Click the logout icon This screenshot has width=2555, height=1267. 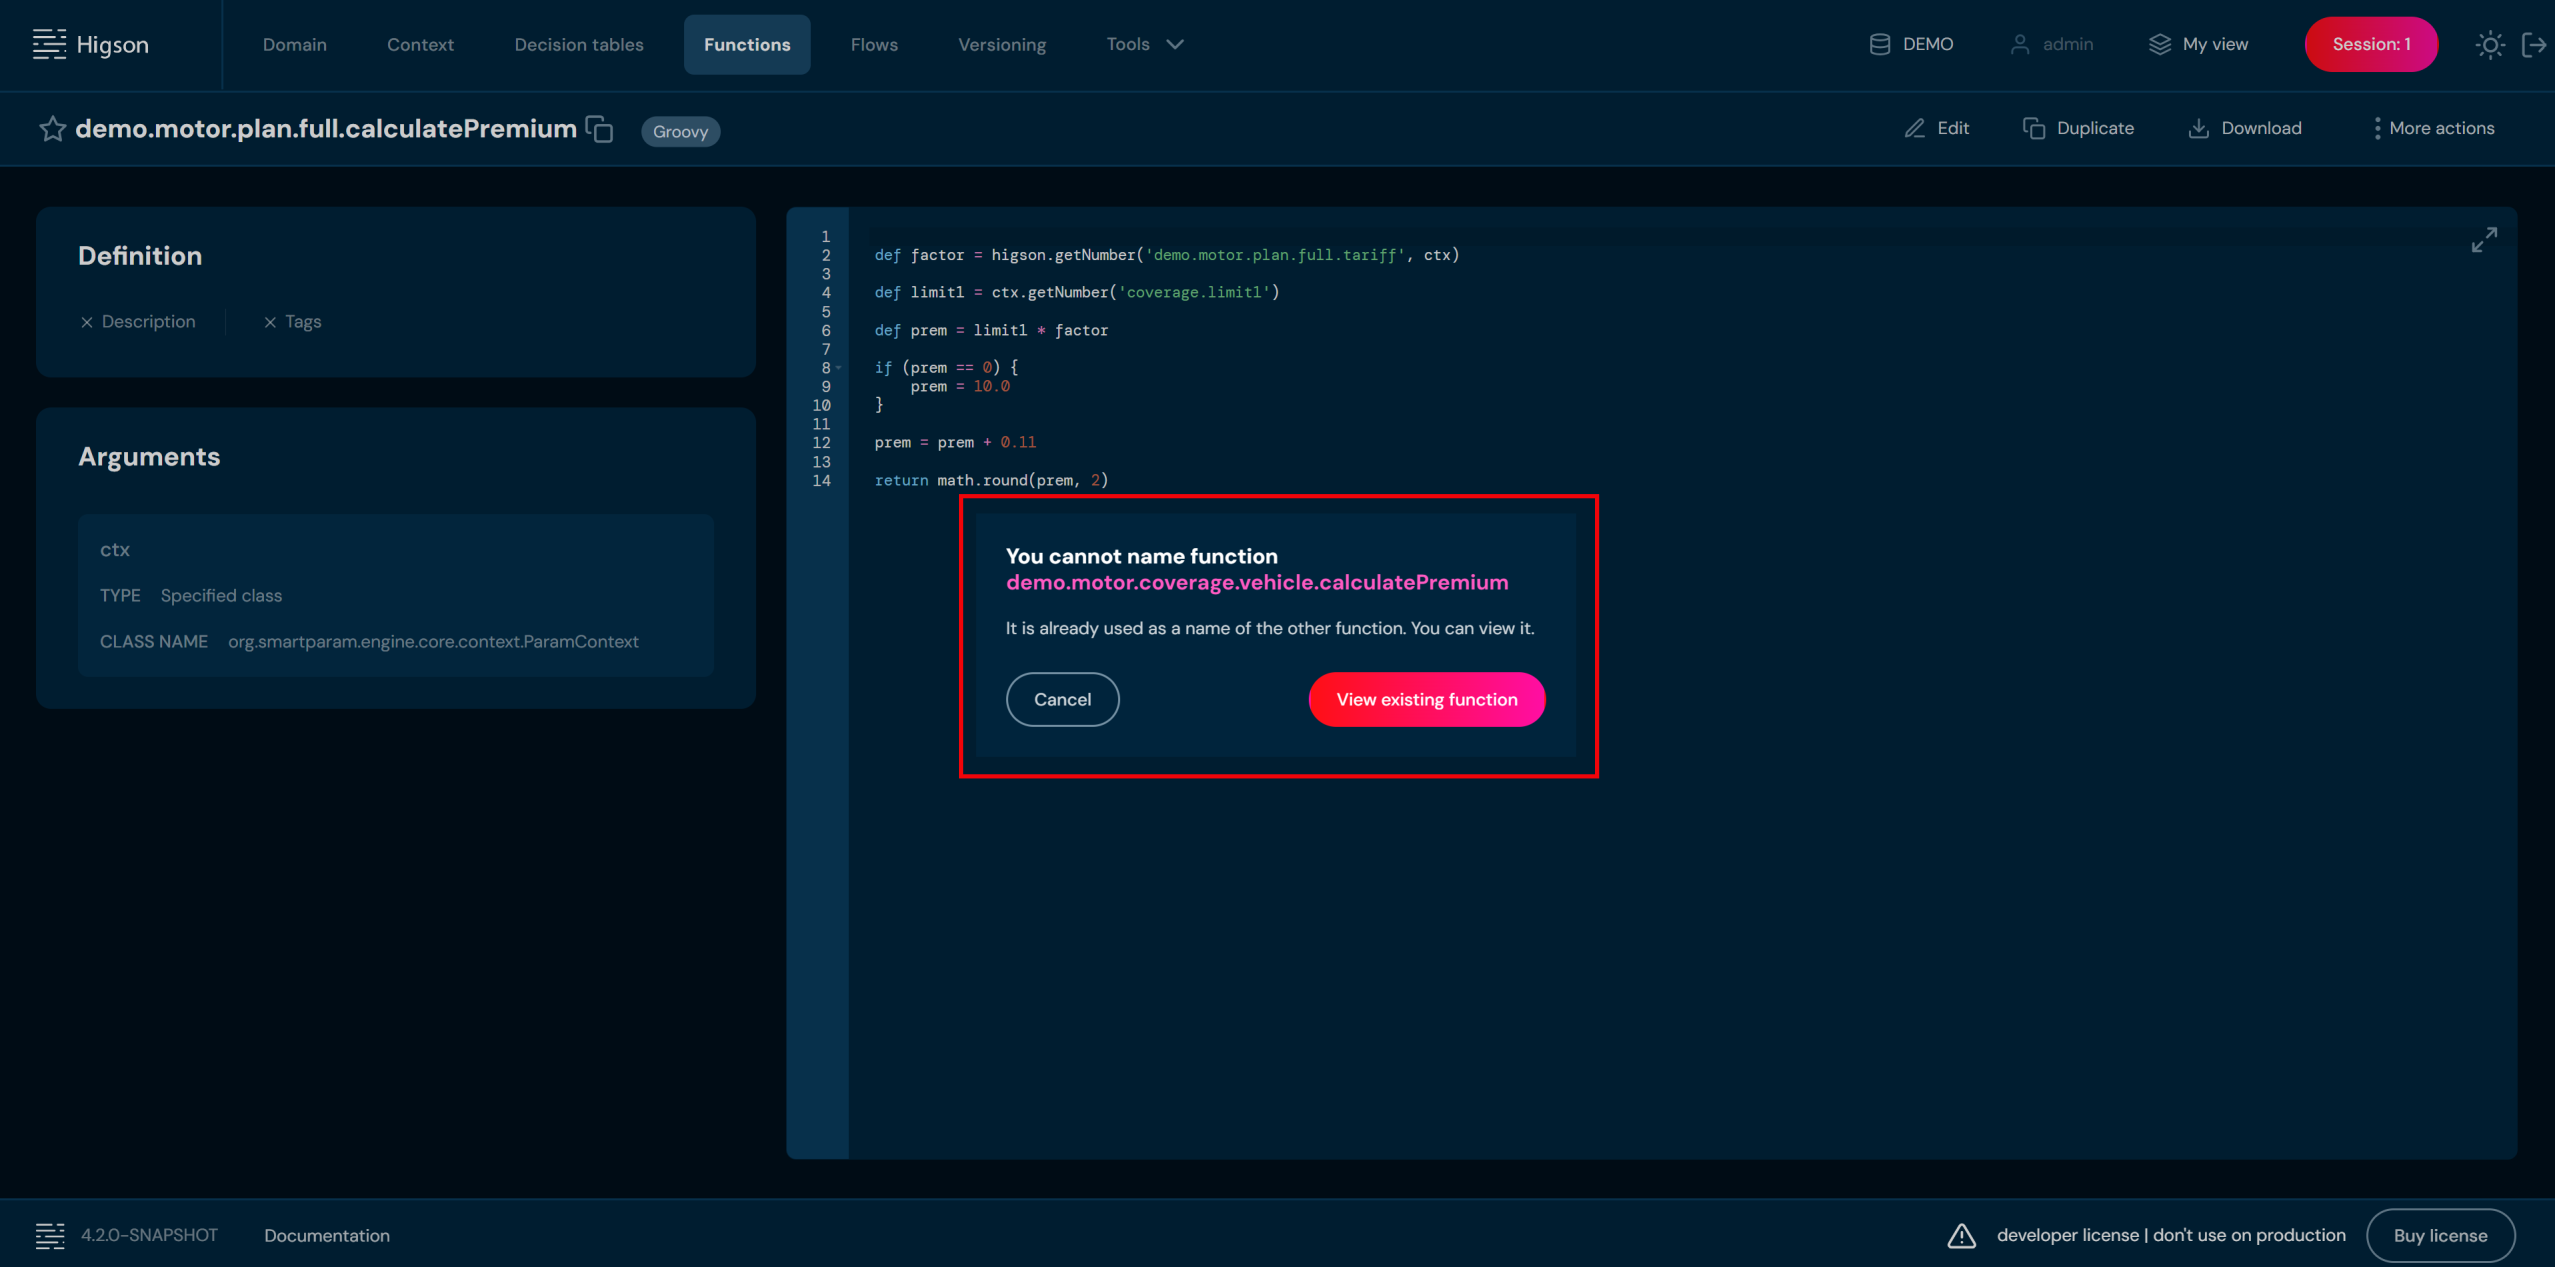pos(2533,45)
